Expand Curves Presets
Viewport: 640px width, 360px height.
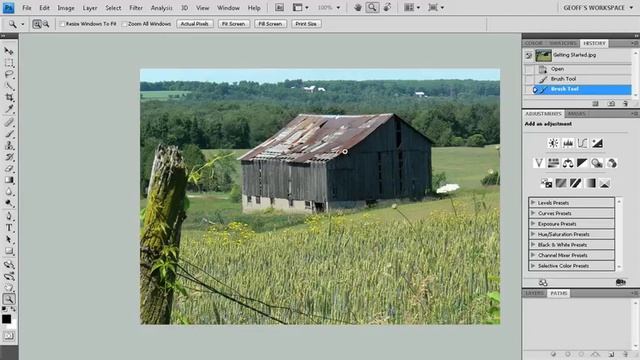[533, 213]
